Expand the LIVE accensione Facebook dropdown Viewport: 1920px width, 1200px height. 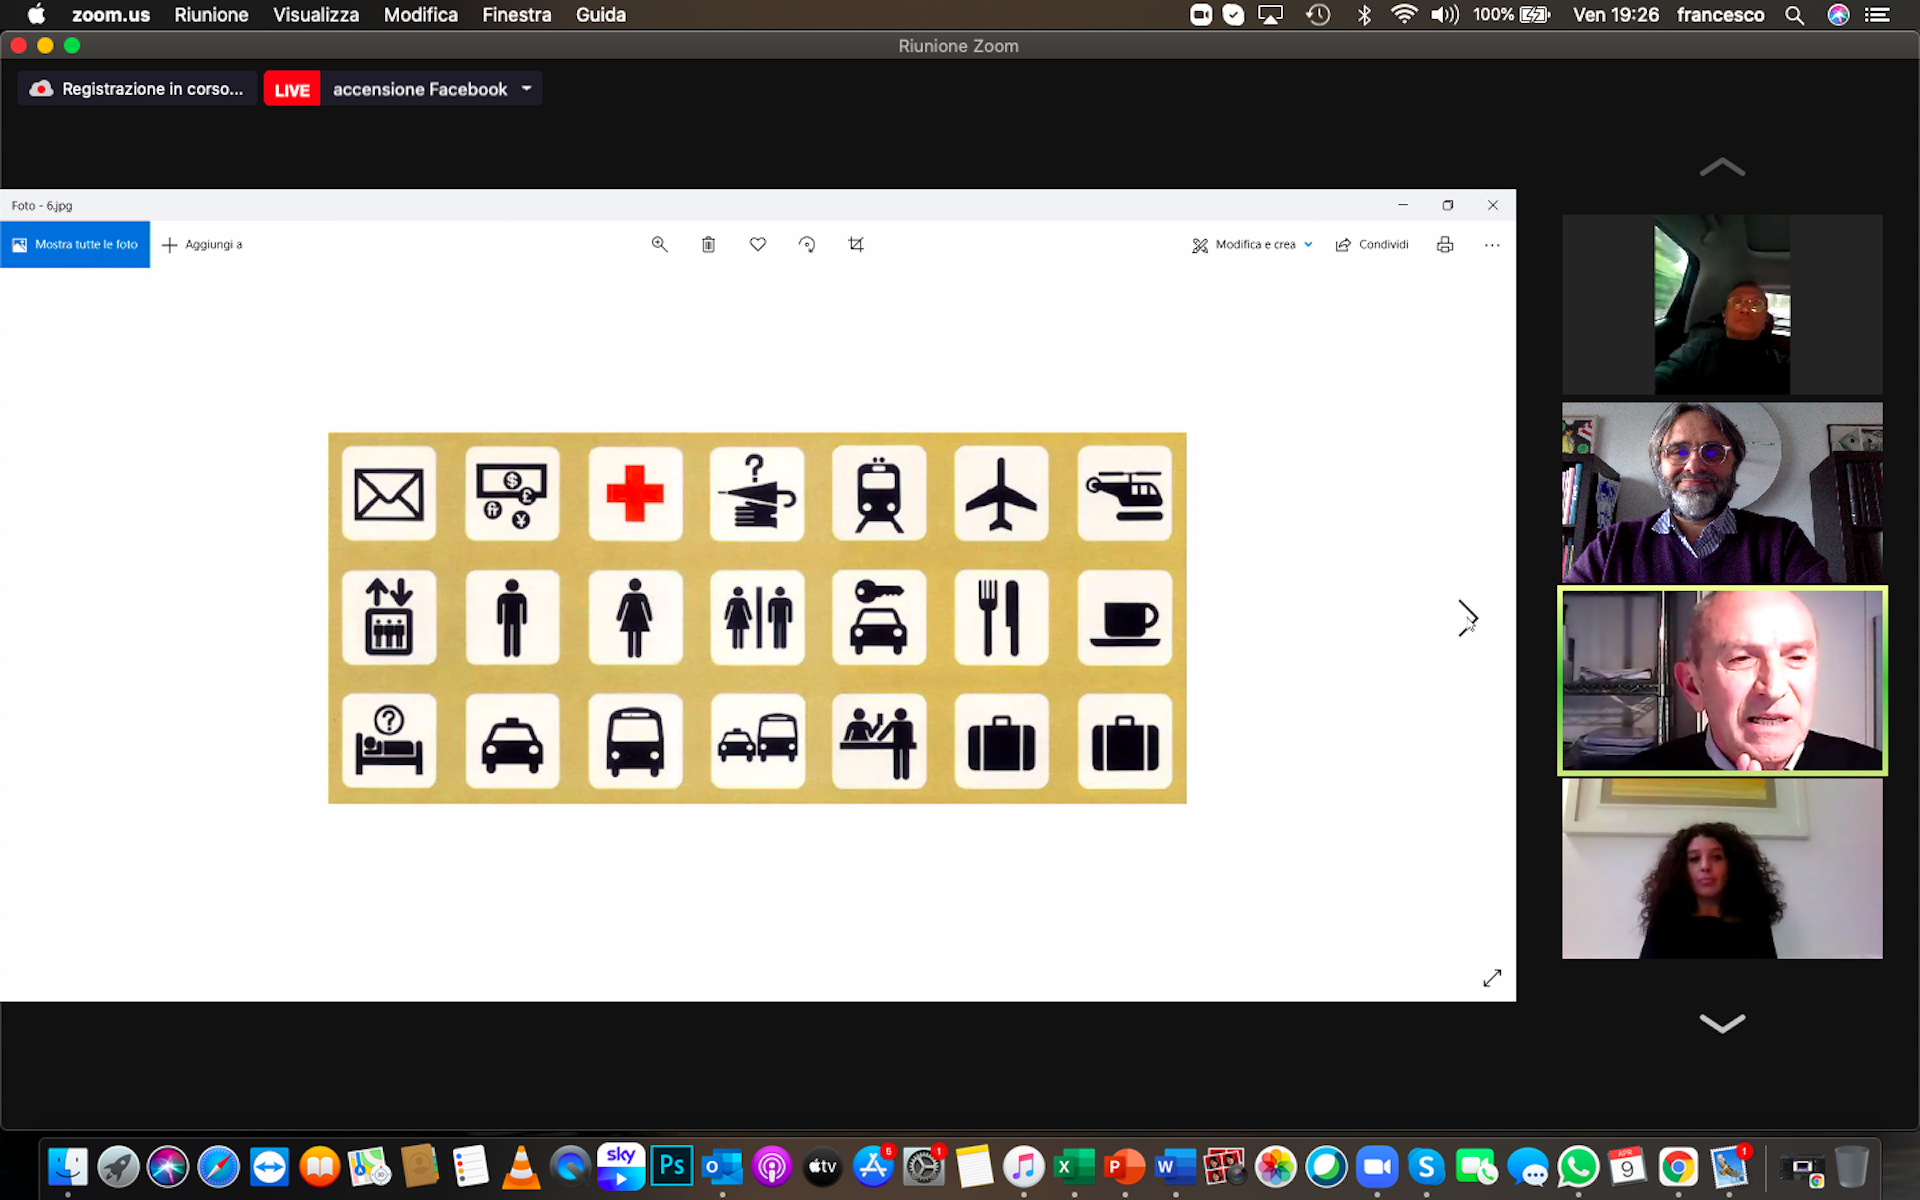click(527, 88)
